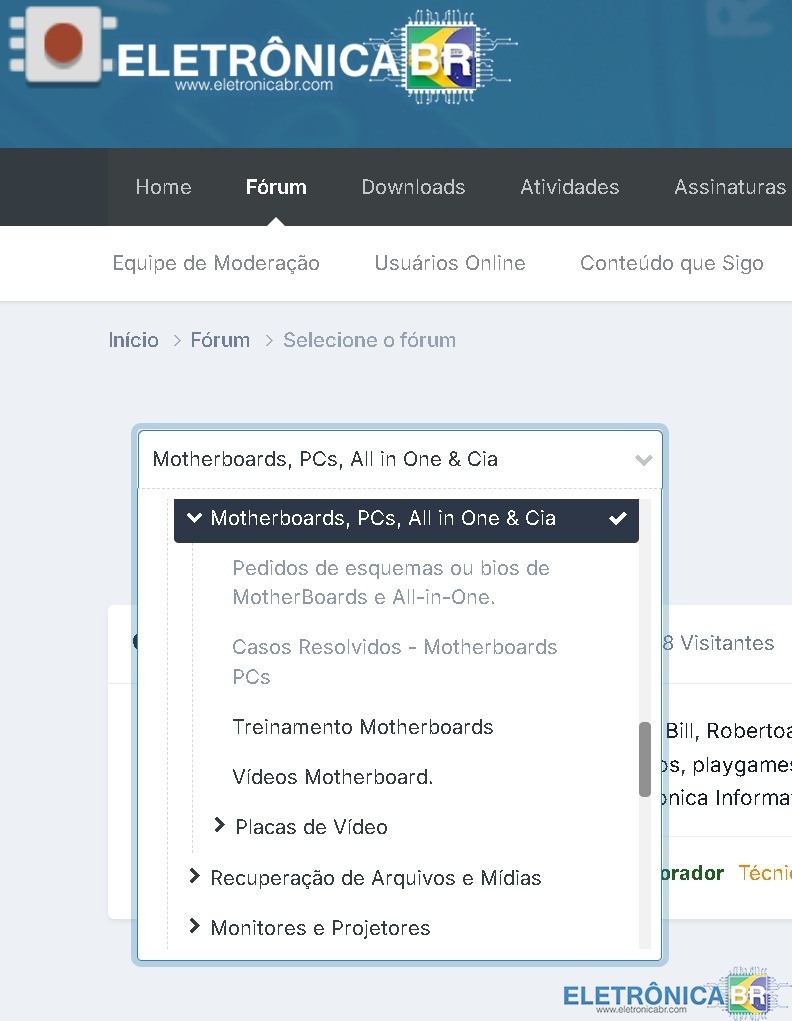The width and height of the screenshot is (792, 1021).
Task: Expand the Monitores e Projetores category
Action: click(195, 927)
